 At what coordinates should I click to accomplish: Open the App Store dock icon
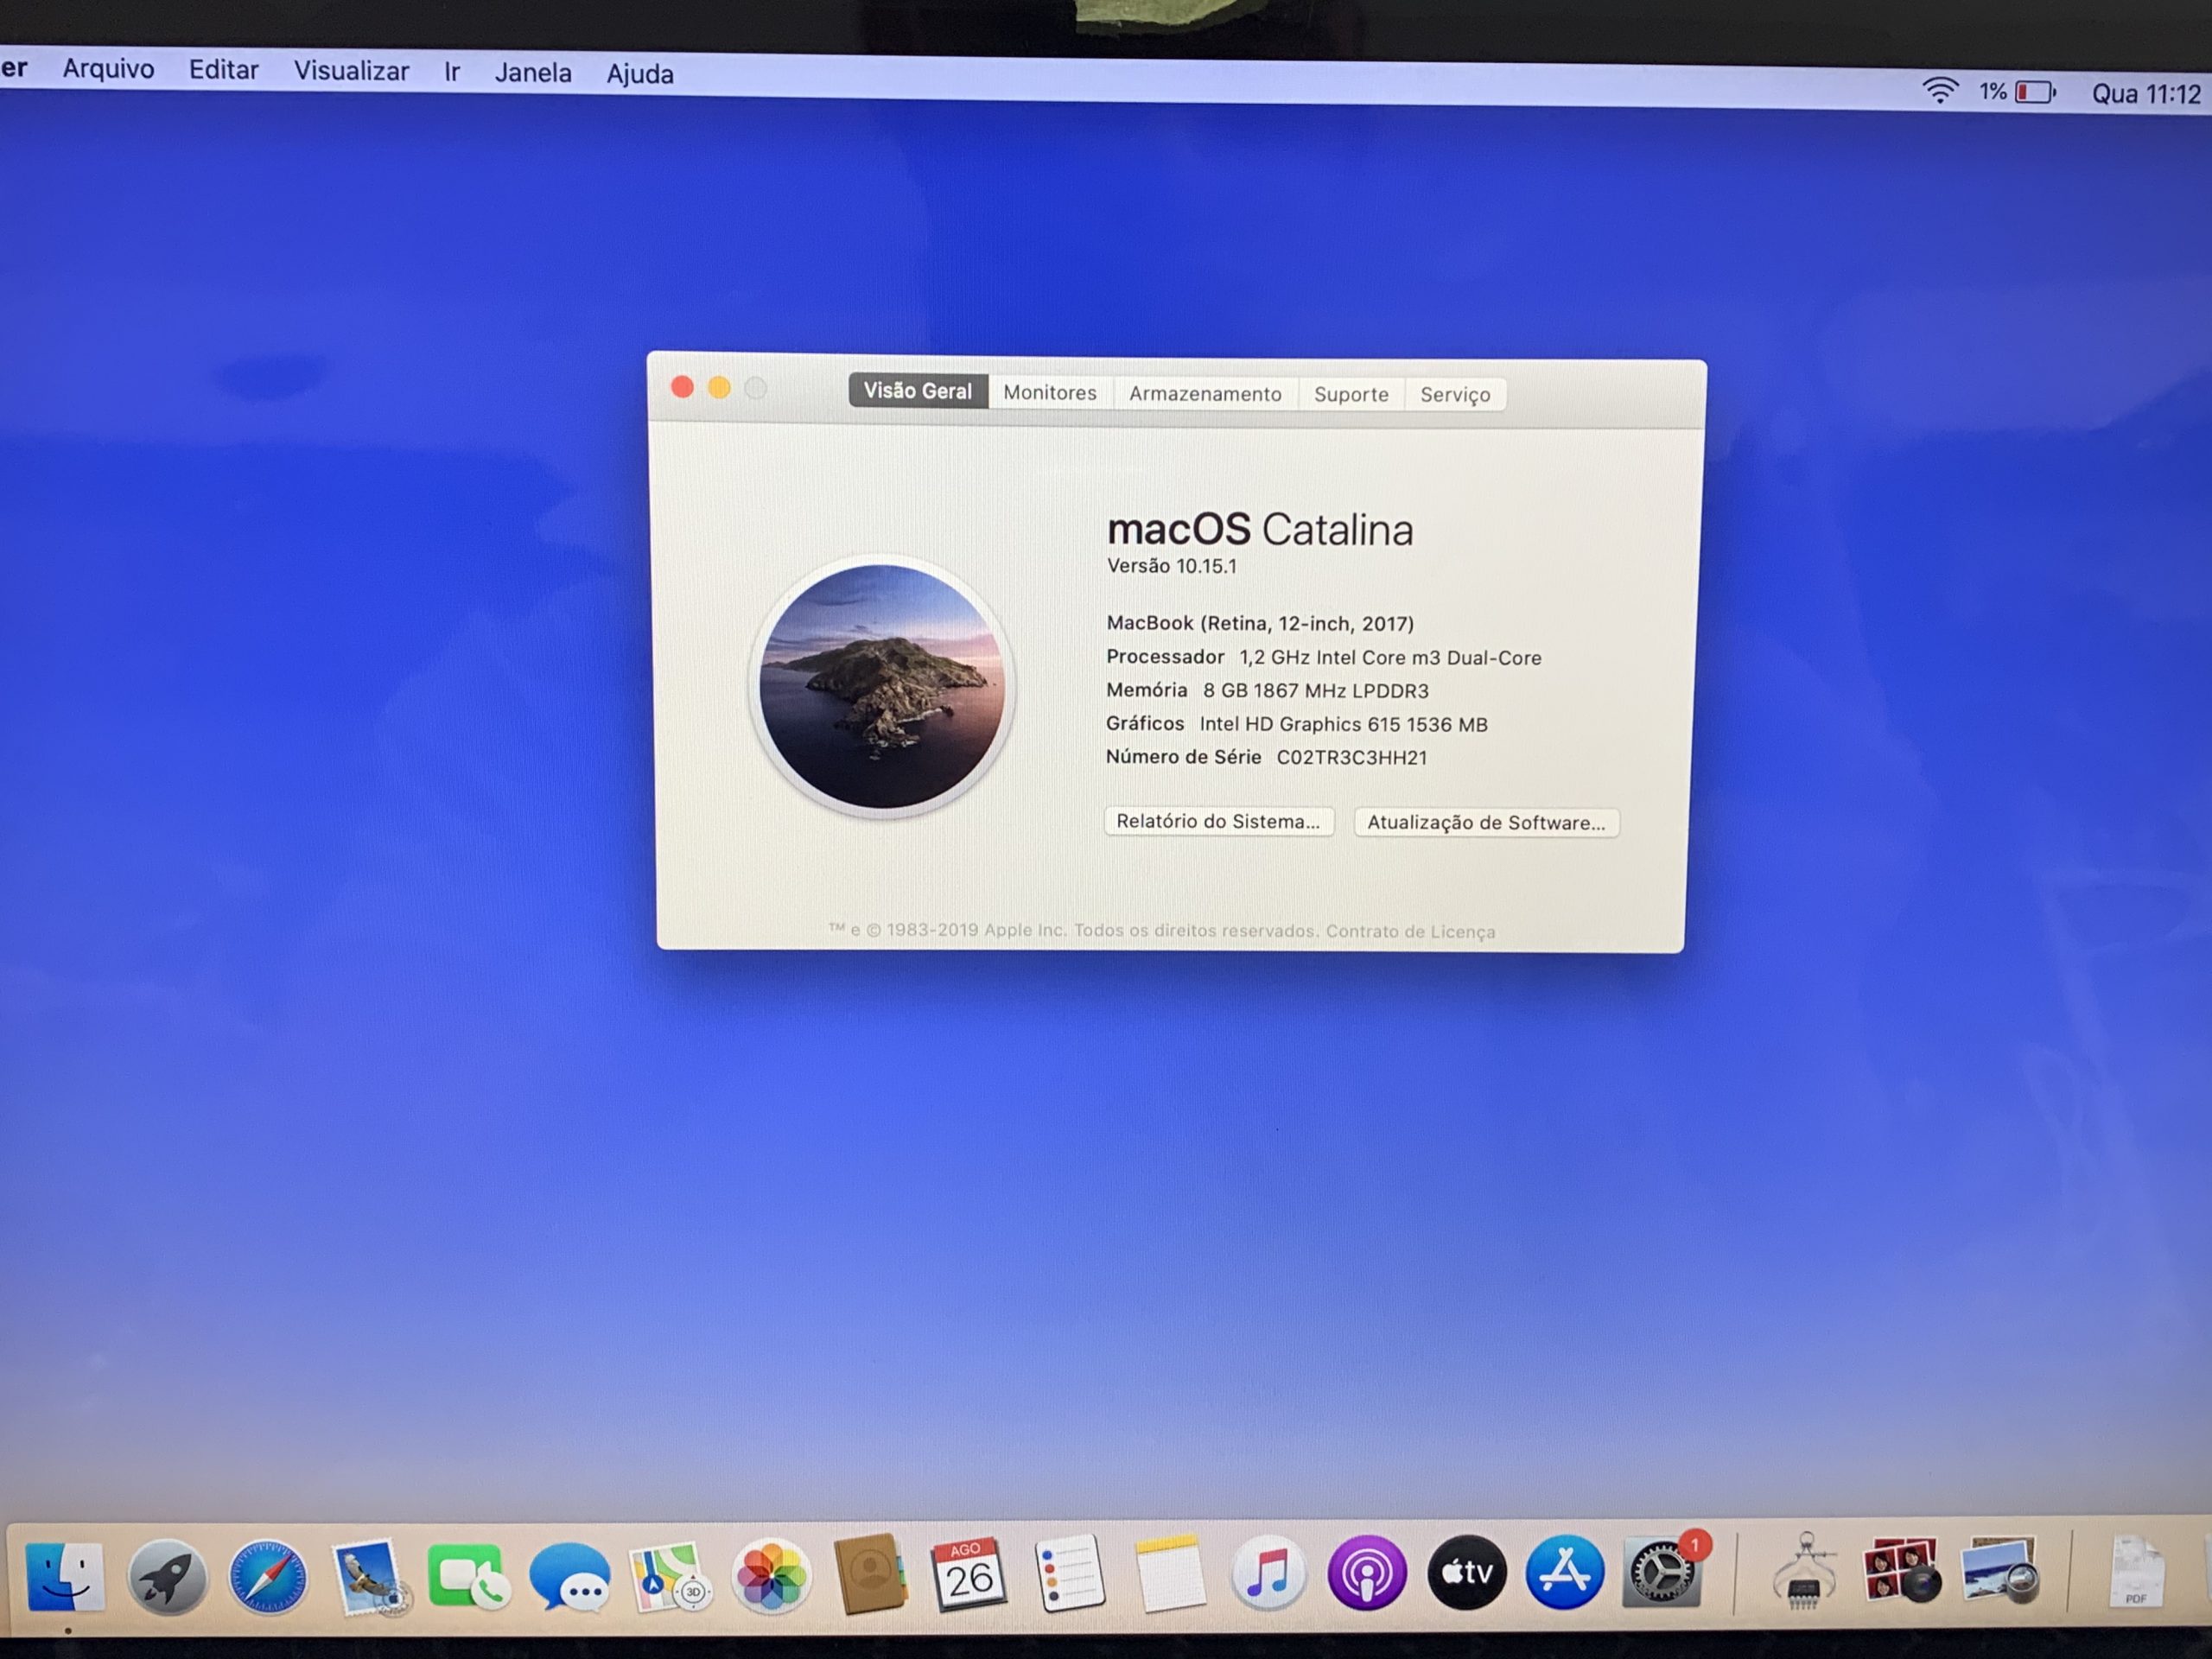(1564, 1572)
